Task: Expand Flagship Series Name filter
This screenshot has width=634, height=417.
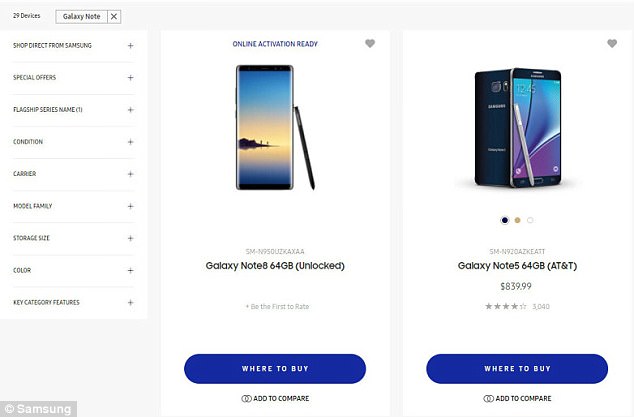Action: click(130, 110)
